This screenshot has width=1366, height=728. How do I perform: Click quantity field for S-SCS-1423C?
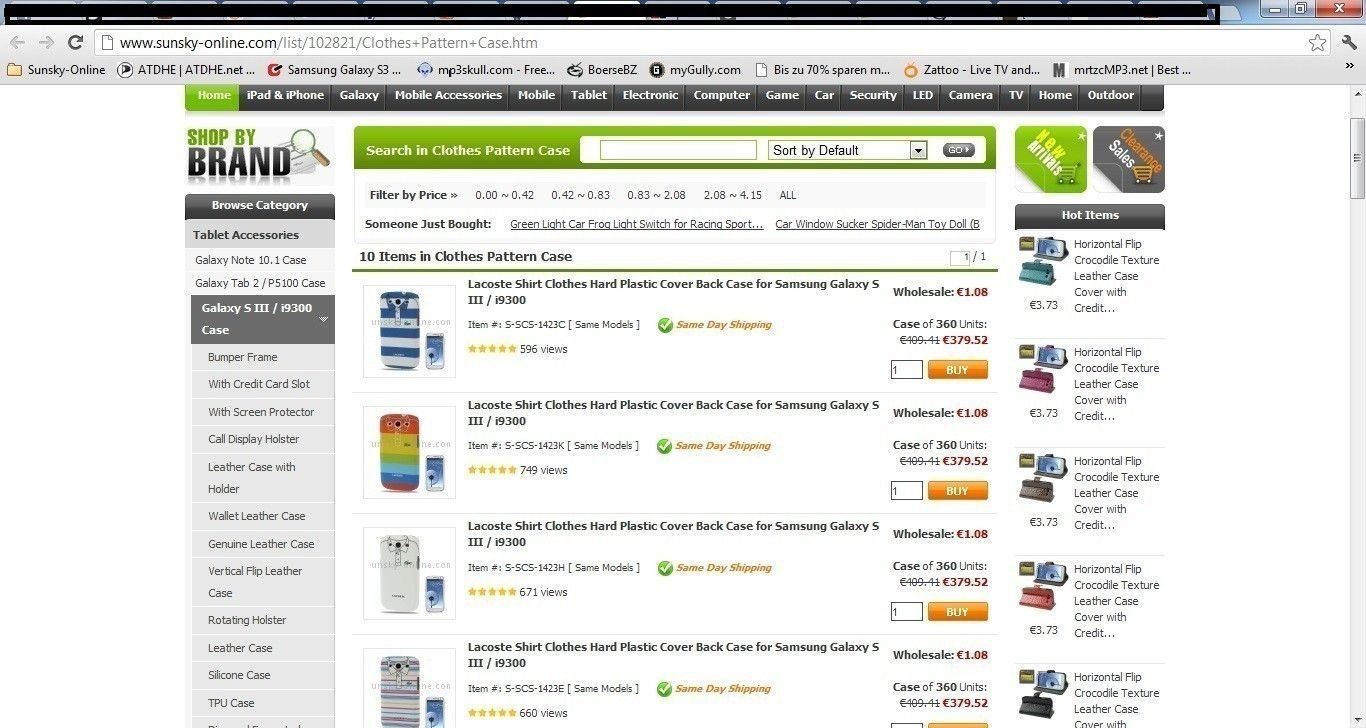pos(907,370)
